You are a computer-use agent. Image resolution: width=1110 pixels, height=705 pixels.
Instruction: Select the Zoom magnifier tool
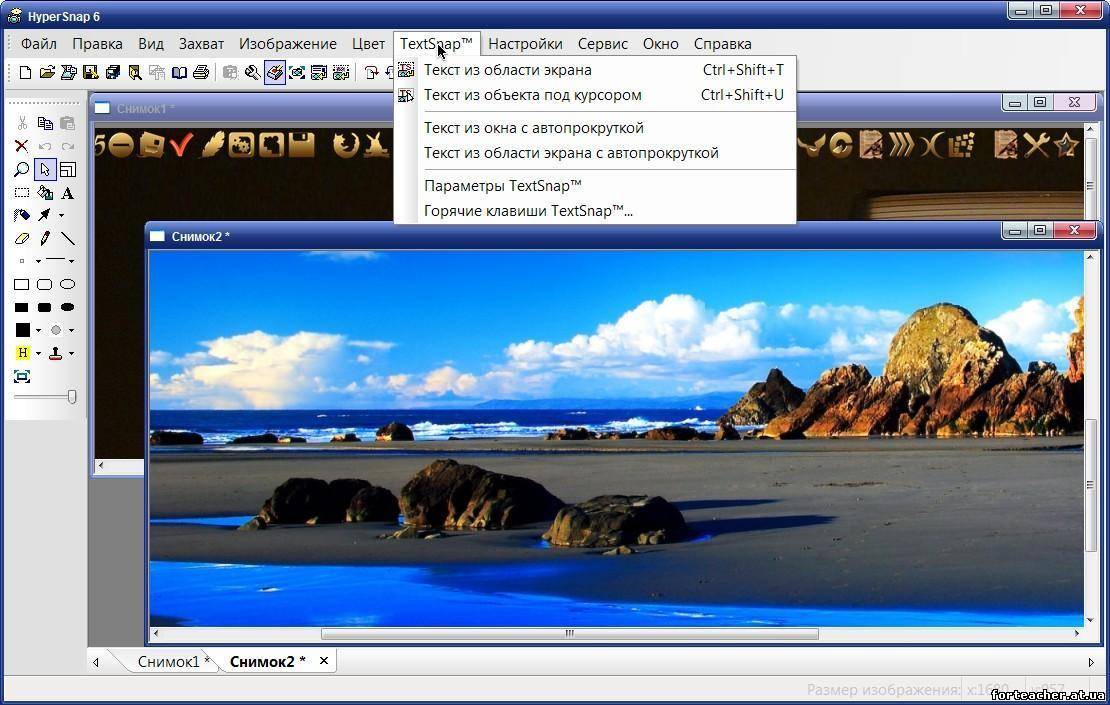(x=21, y=168)
